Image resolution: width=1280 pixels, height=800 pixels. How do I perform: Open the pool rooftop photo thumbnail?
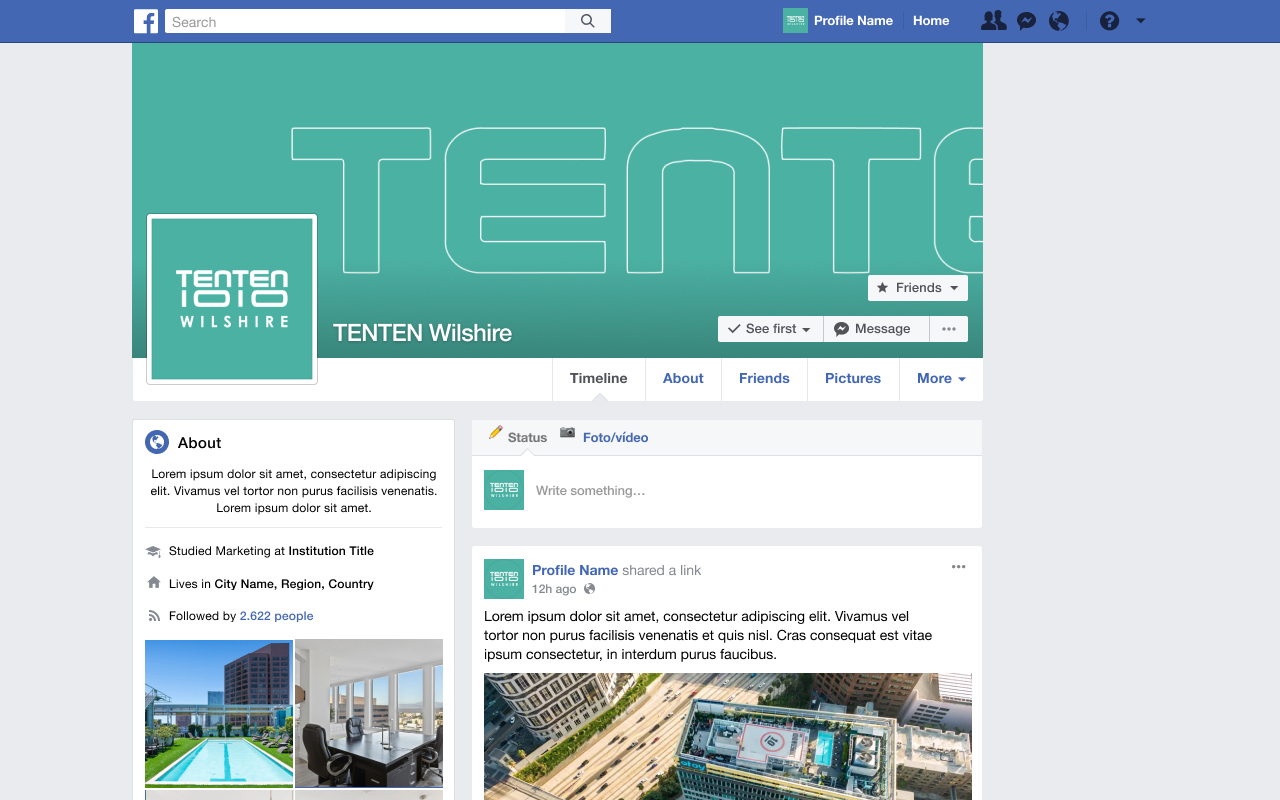[x=219, y=713]
